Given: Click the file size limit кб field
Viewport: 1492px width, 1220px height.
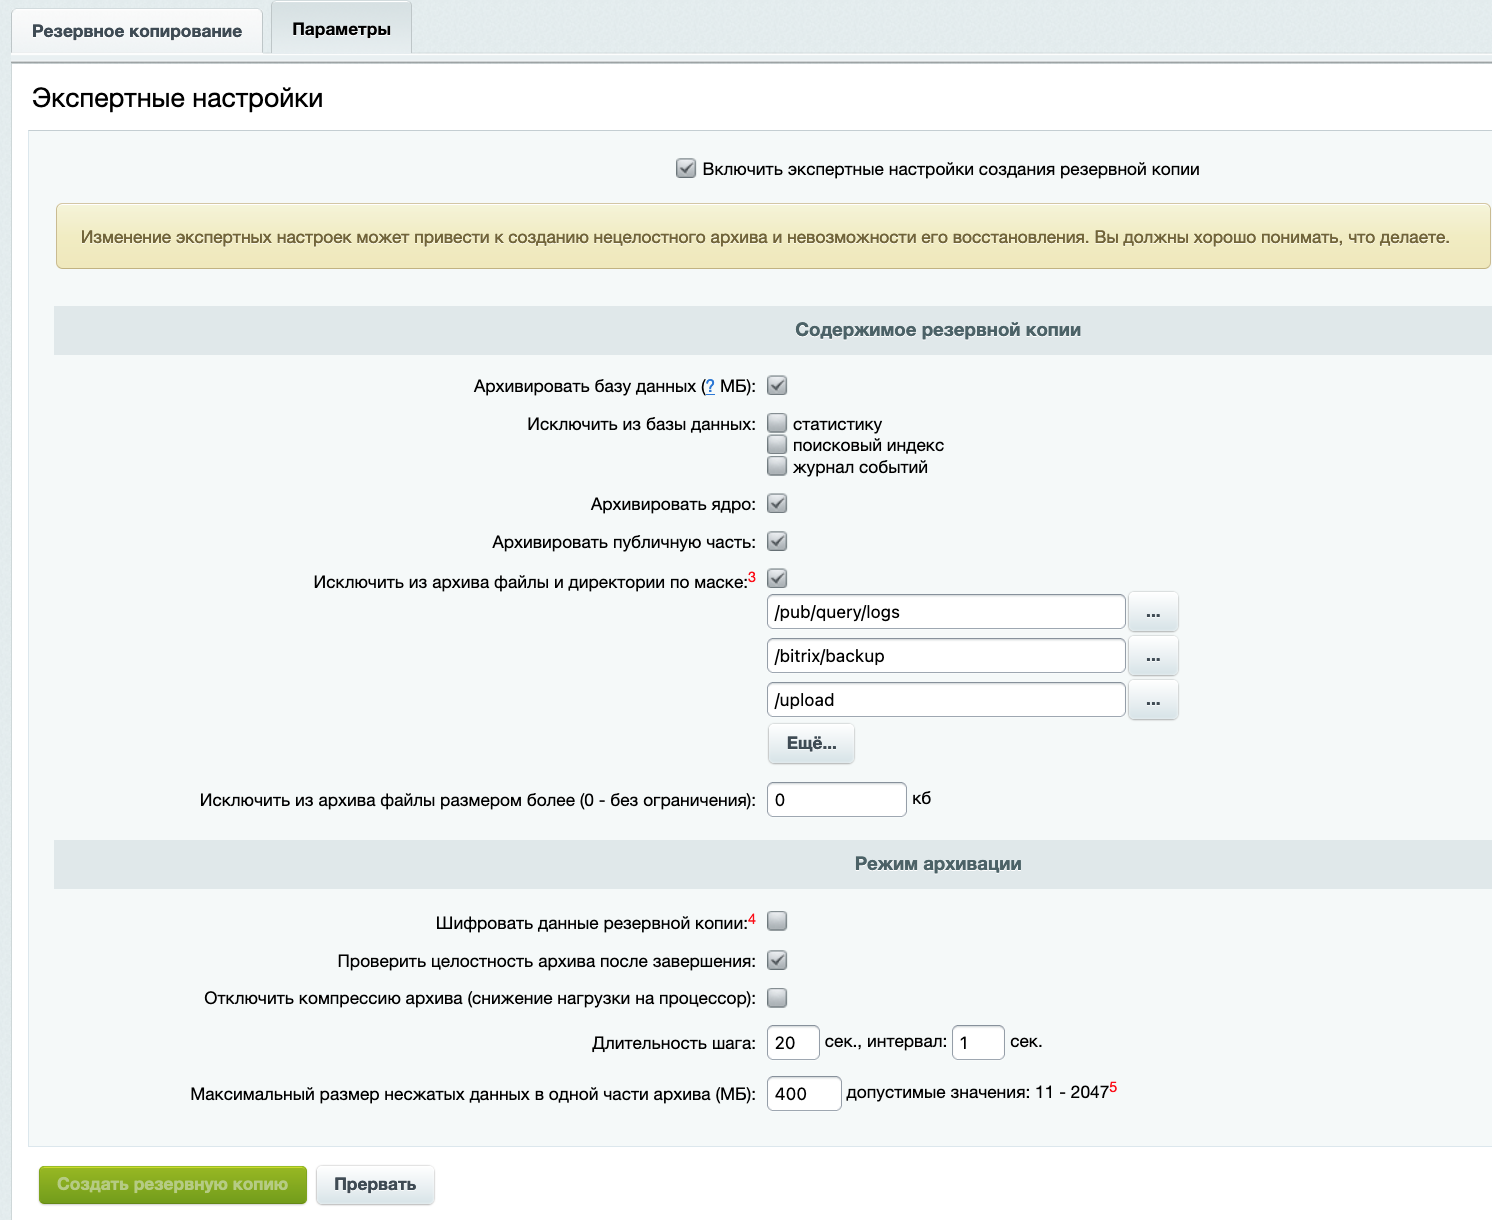Looking at the screenshot, I should [836, 800].
